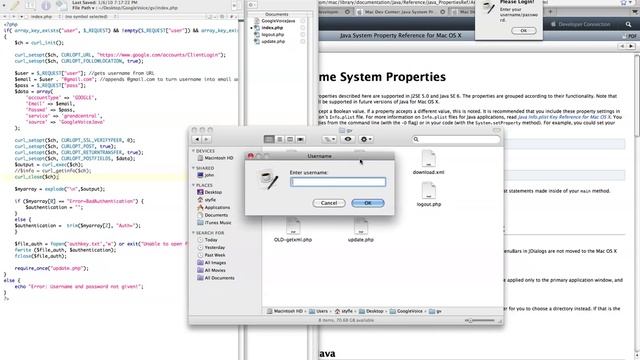This screenshot has height=360, width=640.
Task: Select the OLD-getxml.php file icon
Action: click(x=293, y=226)
